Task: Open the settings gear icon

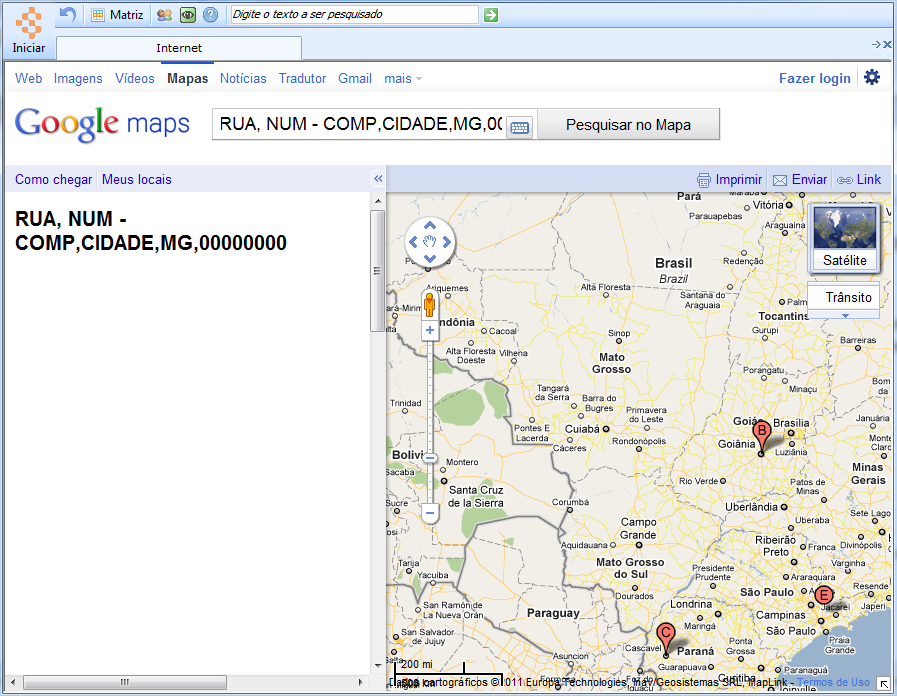Action: [x=872, y=77]
